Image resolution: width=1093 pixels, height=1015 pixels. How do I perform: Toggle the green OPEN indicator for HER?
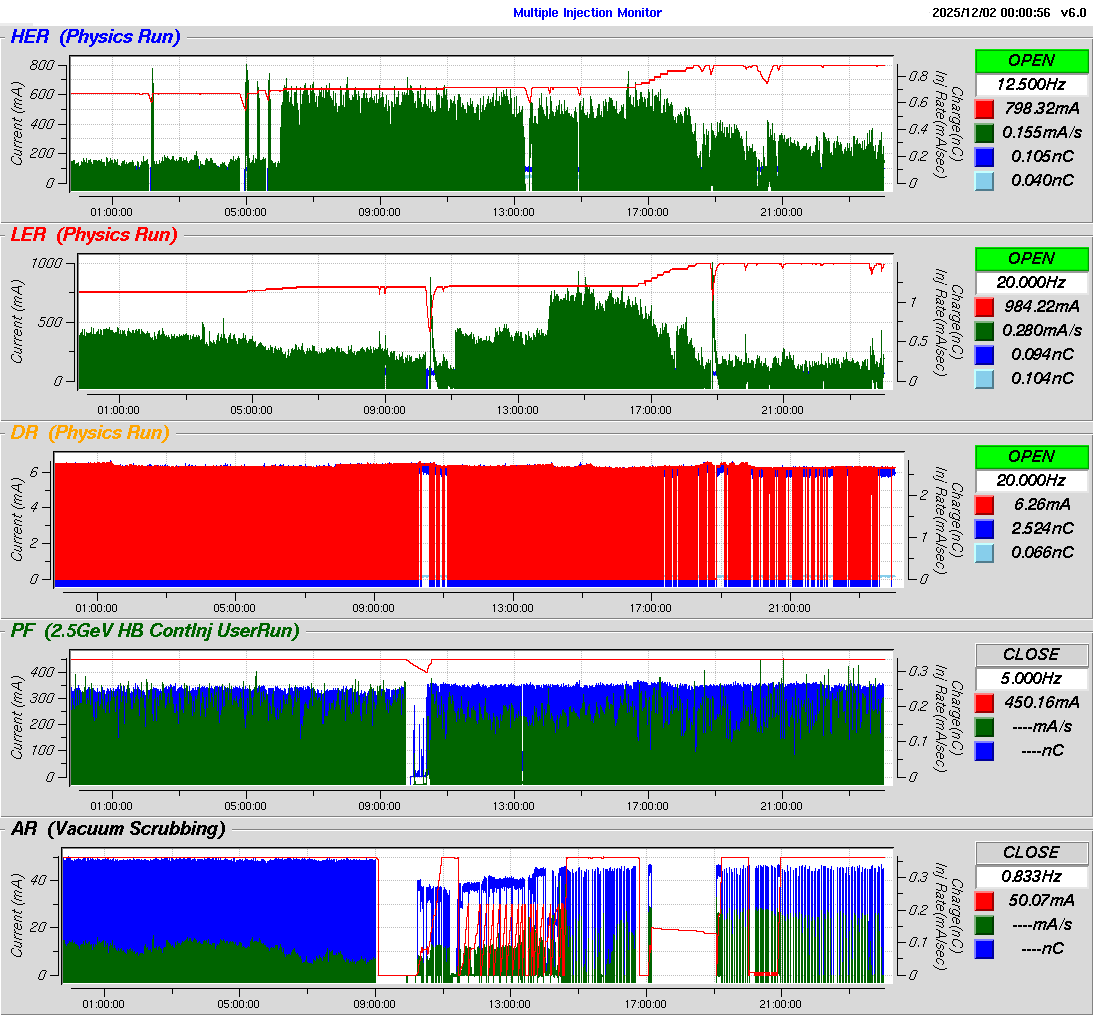[x=1031, y=60]
